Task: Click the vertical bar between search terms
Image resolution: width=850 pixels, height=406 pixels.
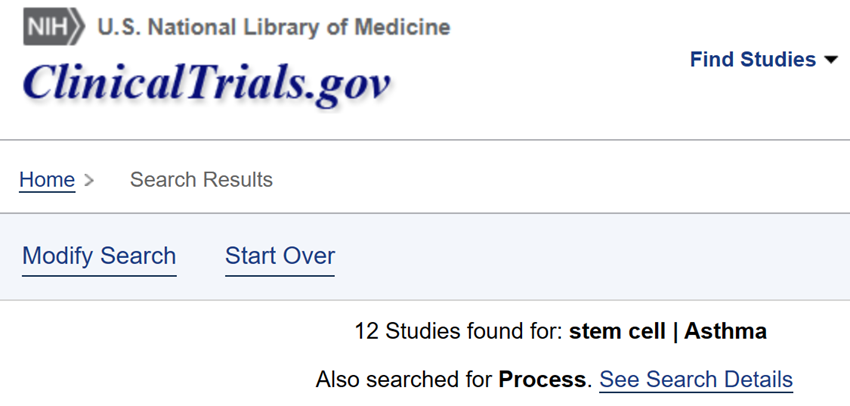Action: coord(675,331)
